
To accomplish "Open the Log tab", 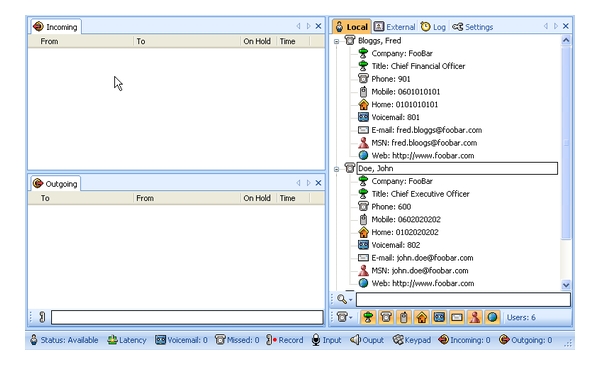I will 433,27.
